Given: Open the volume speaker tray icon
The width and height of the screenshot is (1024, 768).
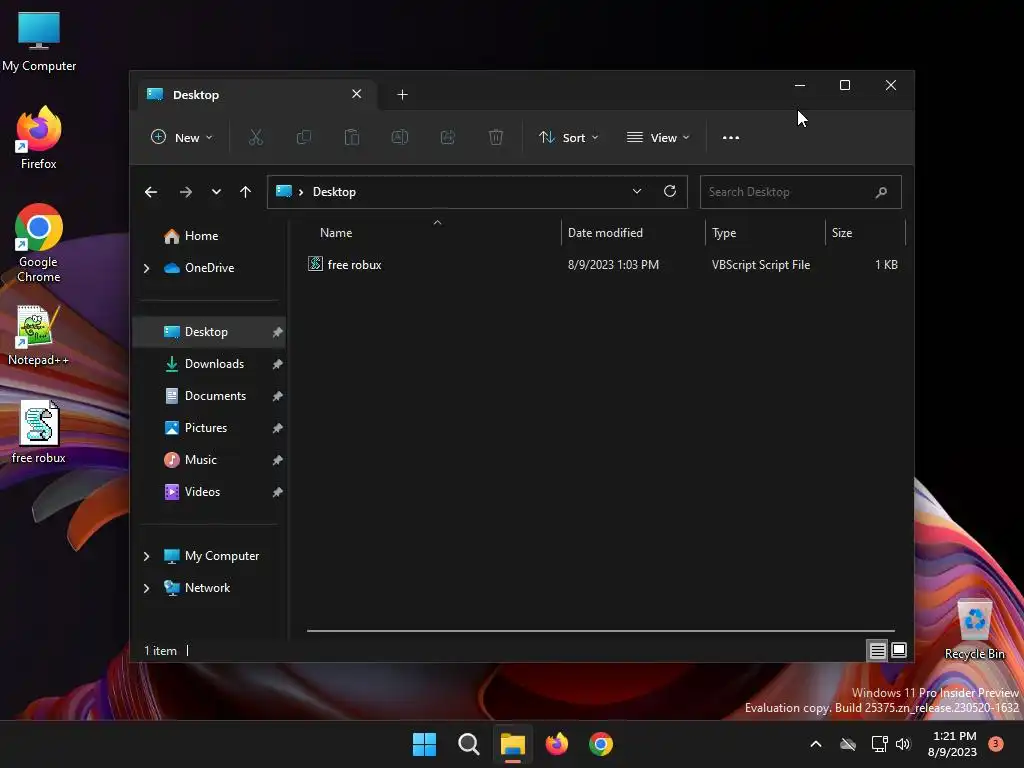Looking at the screenshot, I should coord(903,744).
